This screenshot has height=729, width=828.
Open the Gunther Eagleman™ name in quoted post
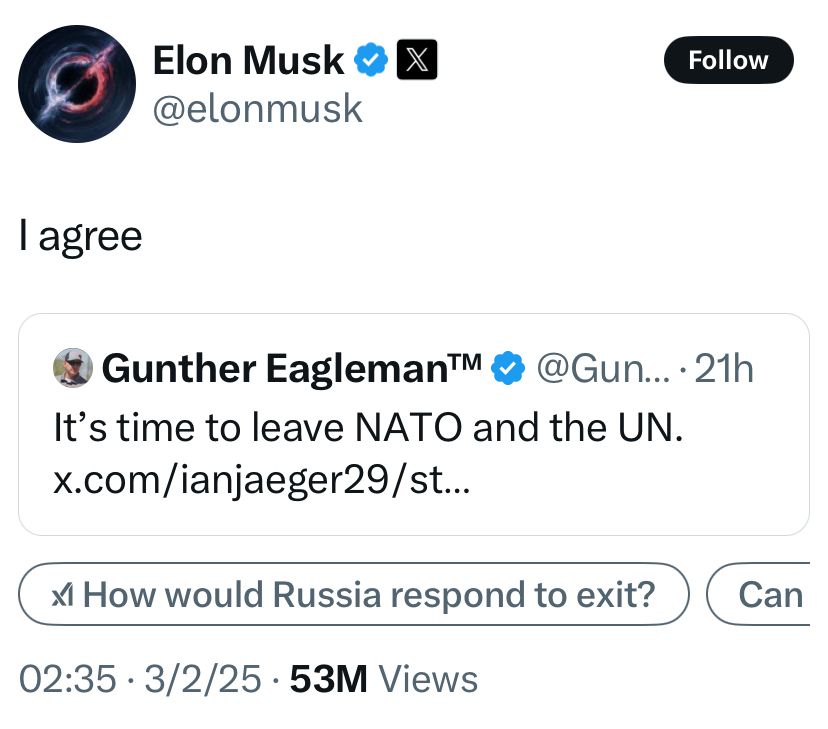[x=291, y=368]
